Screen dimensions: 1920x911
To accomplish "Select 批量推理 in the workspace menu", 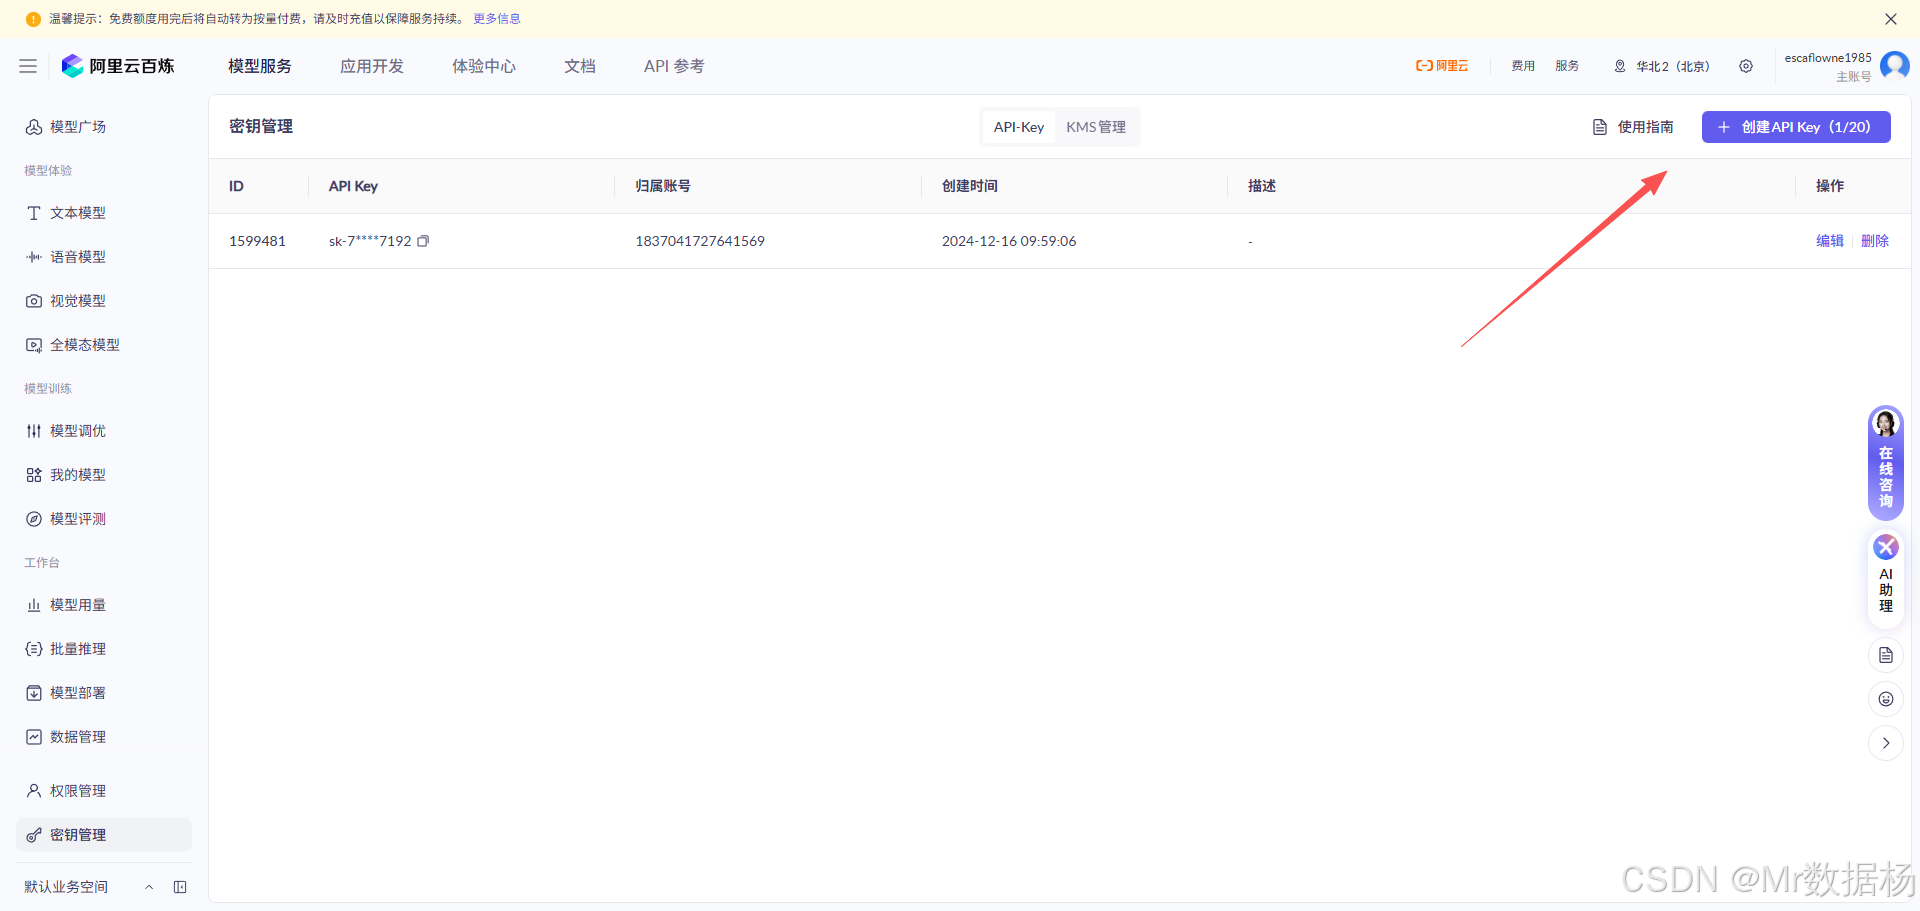I will pos(78,648).
